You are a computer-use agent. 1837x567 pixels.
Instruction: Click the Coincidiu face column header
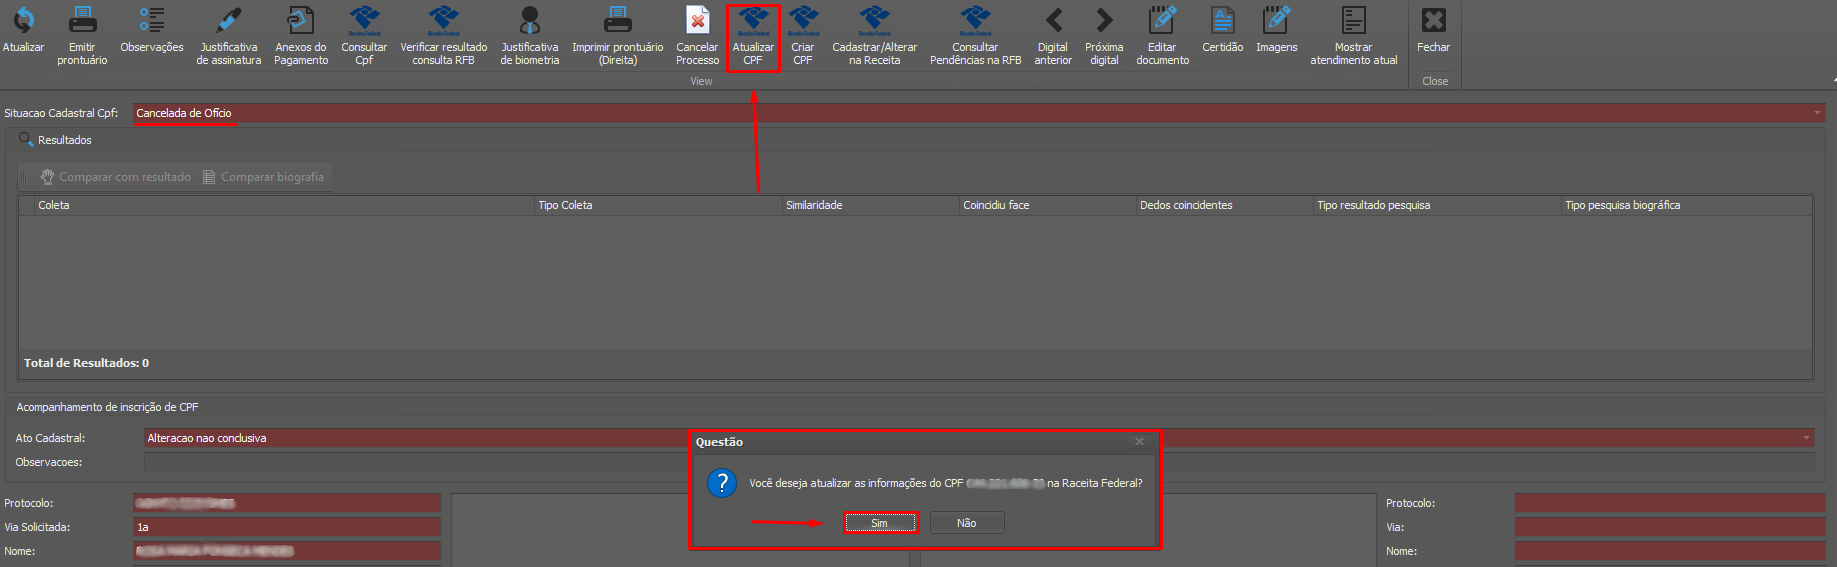pos(1047,205)
